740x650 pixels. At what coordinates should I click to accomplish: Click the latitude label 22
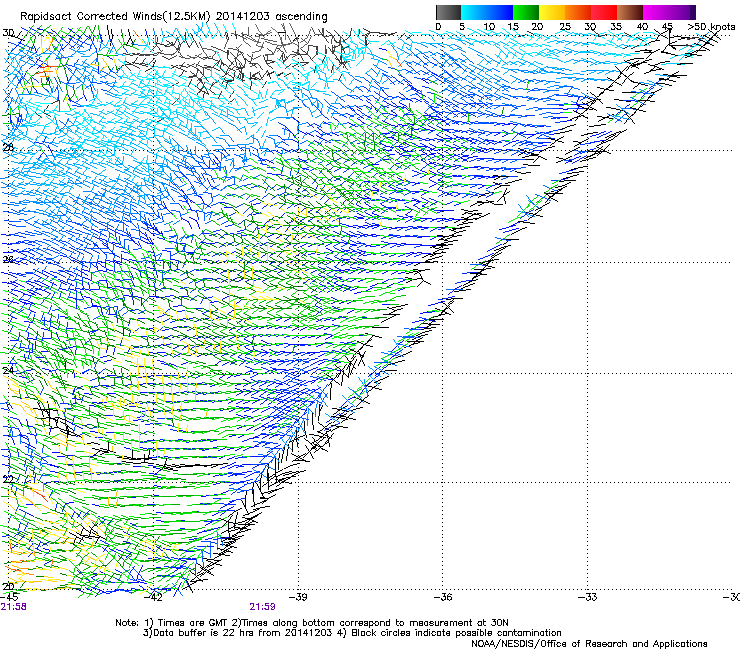pos(8,480)
